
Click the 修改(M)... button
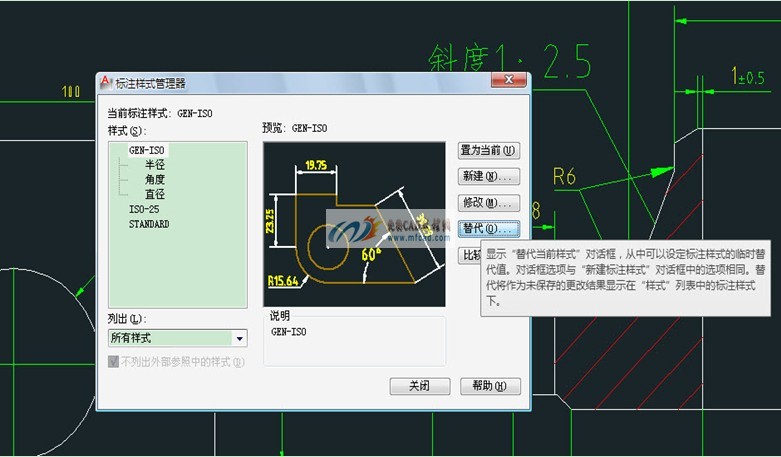pos(489,203)
